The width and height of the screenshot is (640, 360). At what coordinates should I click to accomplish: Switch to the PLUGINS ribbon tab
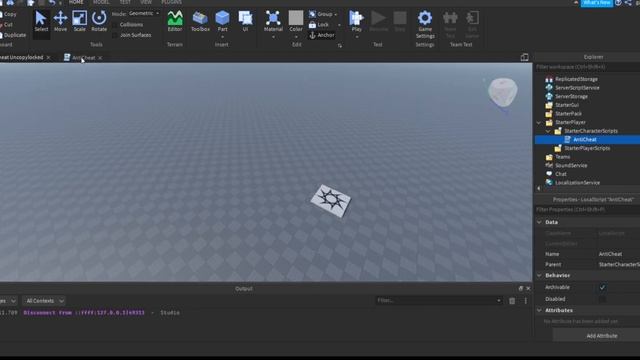(171, 2)
